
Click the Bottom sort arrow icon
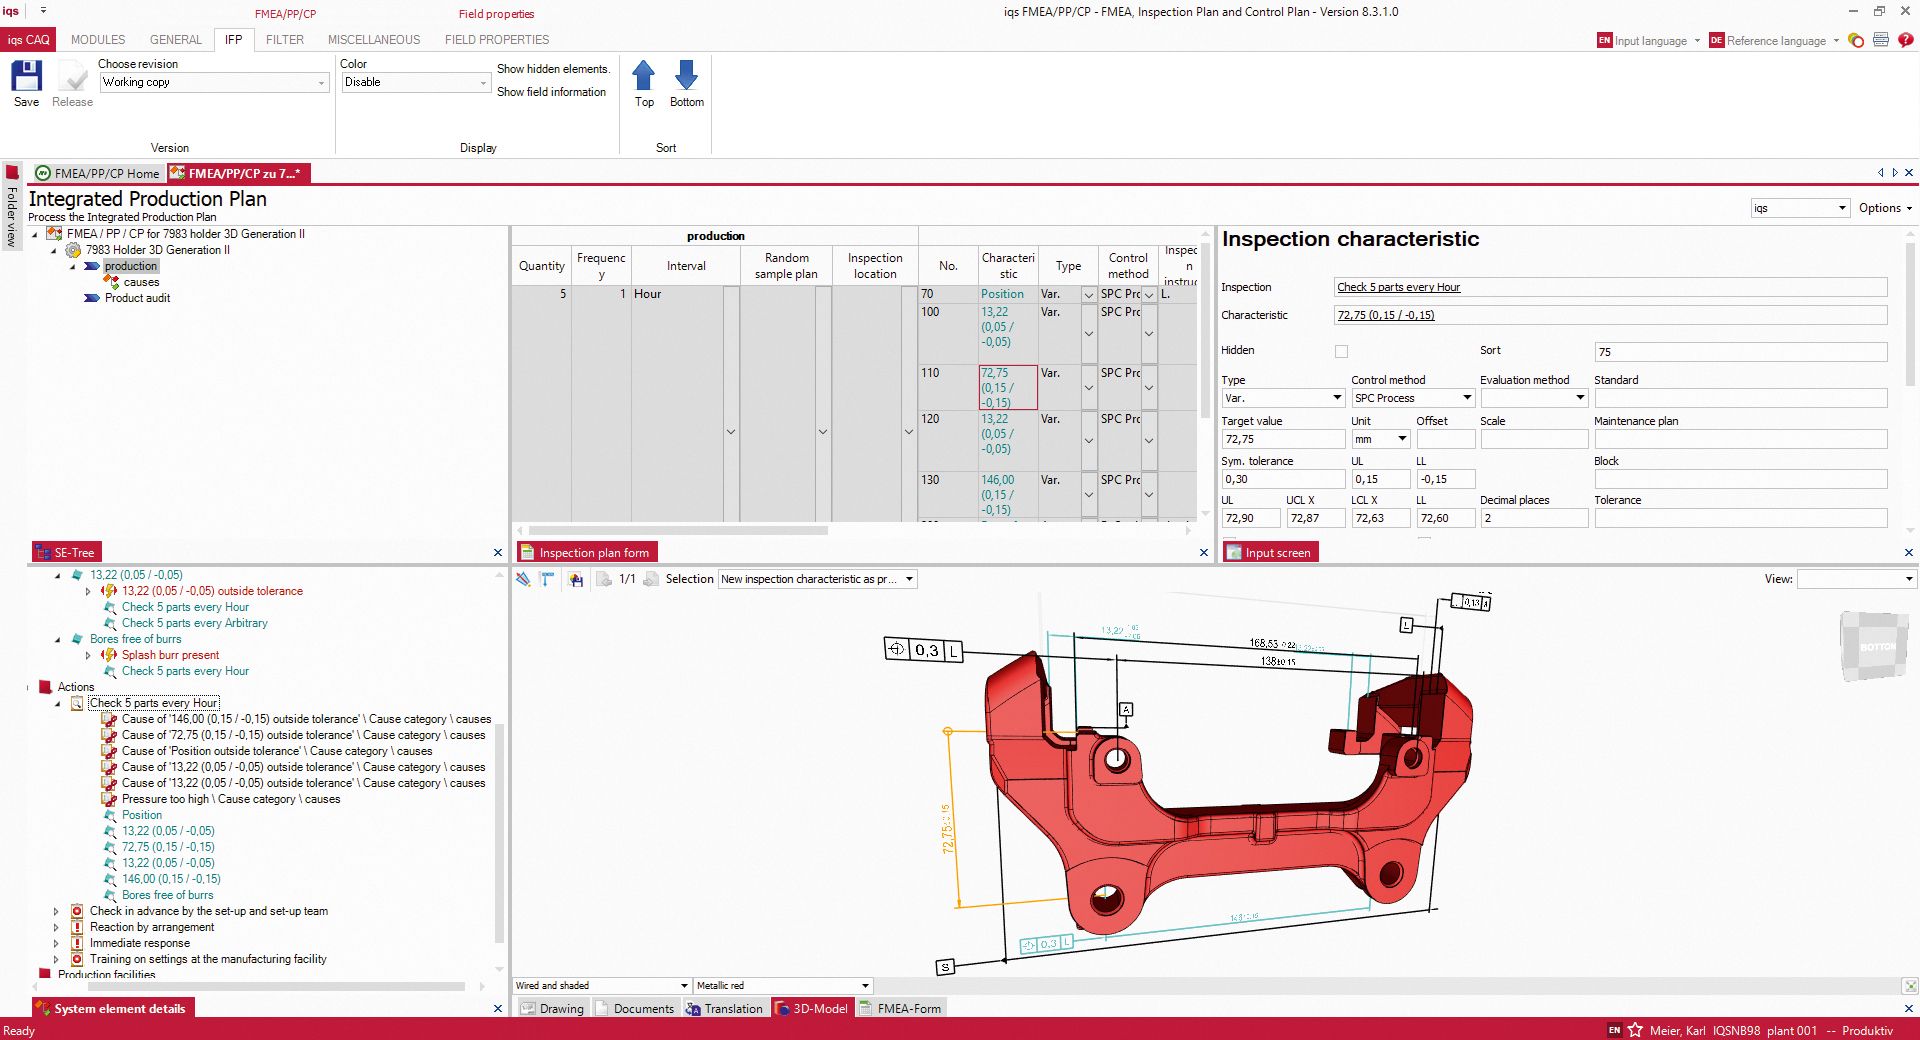pyautogui.click(x=687, y=78)
